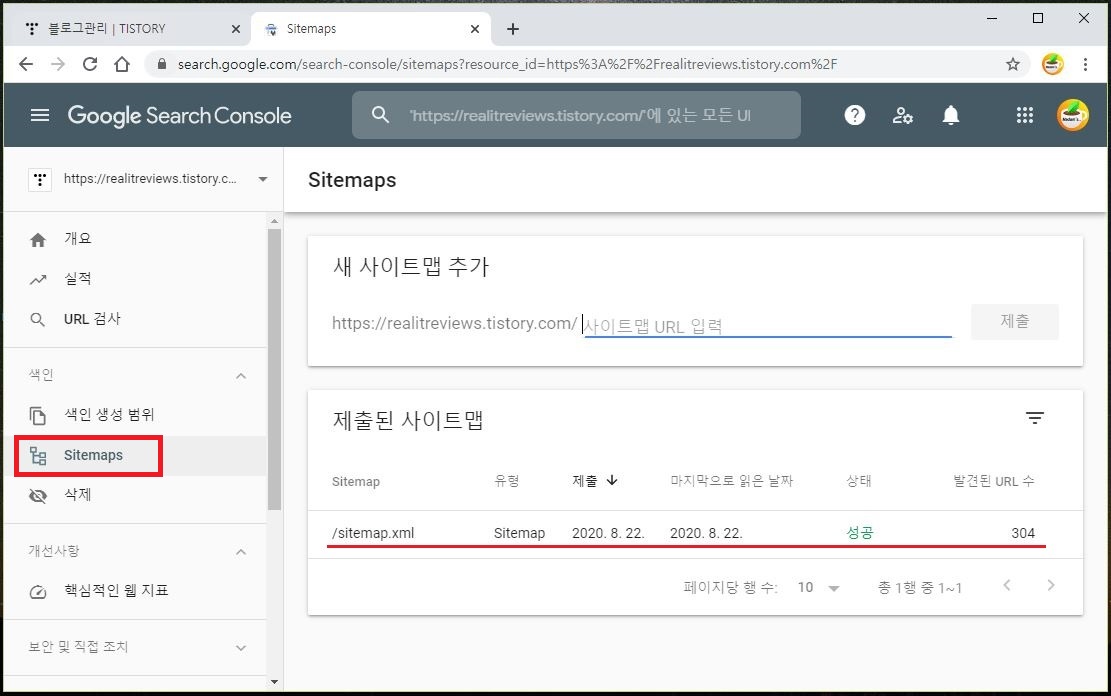Go to the browser home page
Viewport: 1111px width, 696px height.
[122, 64]
